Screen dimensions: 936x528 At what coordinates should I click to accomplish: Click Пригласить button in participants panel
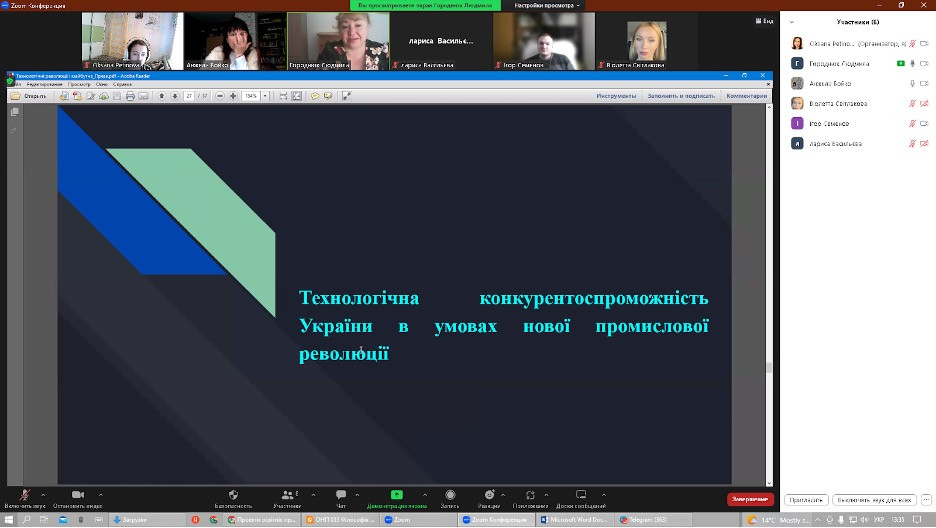tap(806, 499)
